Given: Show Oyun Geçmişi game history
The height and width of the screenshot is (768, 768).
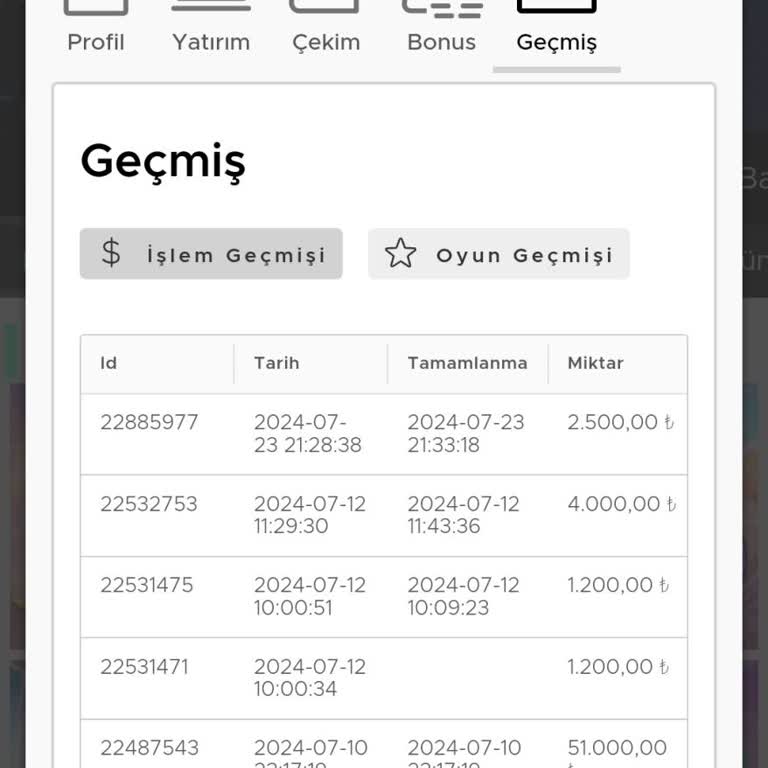Looking at the screenshot, I should coord(499,254).
